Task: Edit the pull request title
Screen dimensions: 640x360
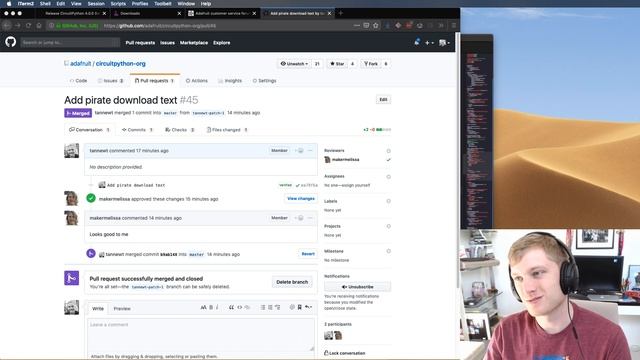Action: (x=383, y=100)
